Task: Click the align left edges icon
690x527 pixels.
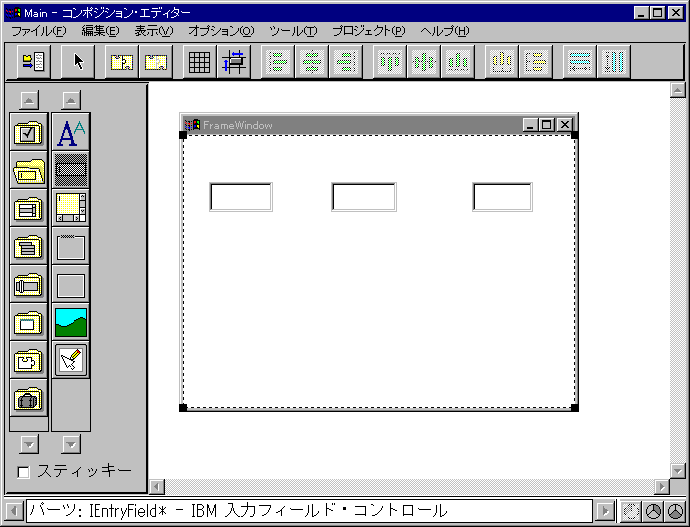Action: pyautogui.click(x=278, y=62)
